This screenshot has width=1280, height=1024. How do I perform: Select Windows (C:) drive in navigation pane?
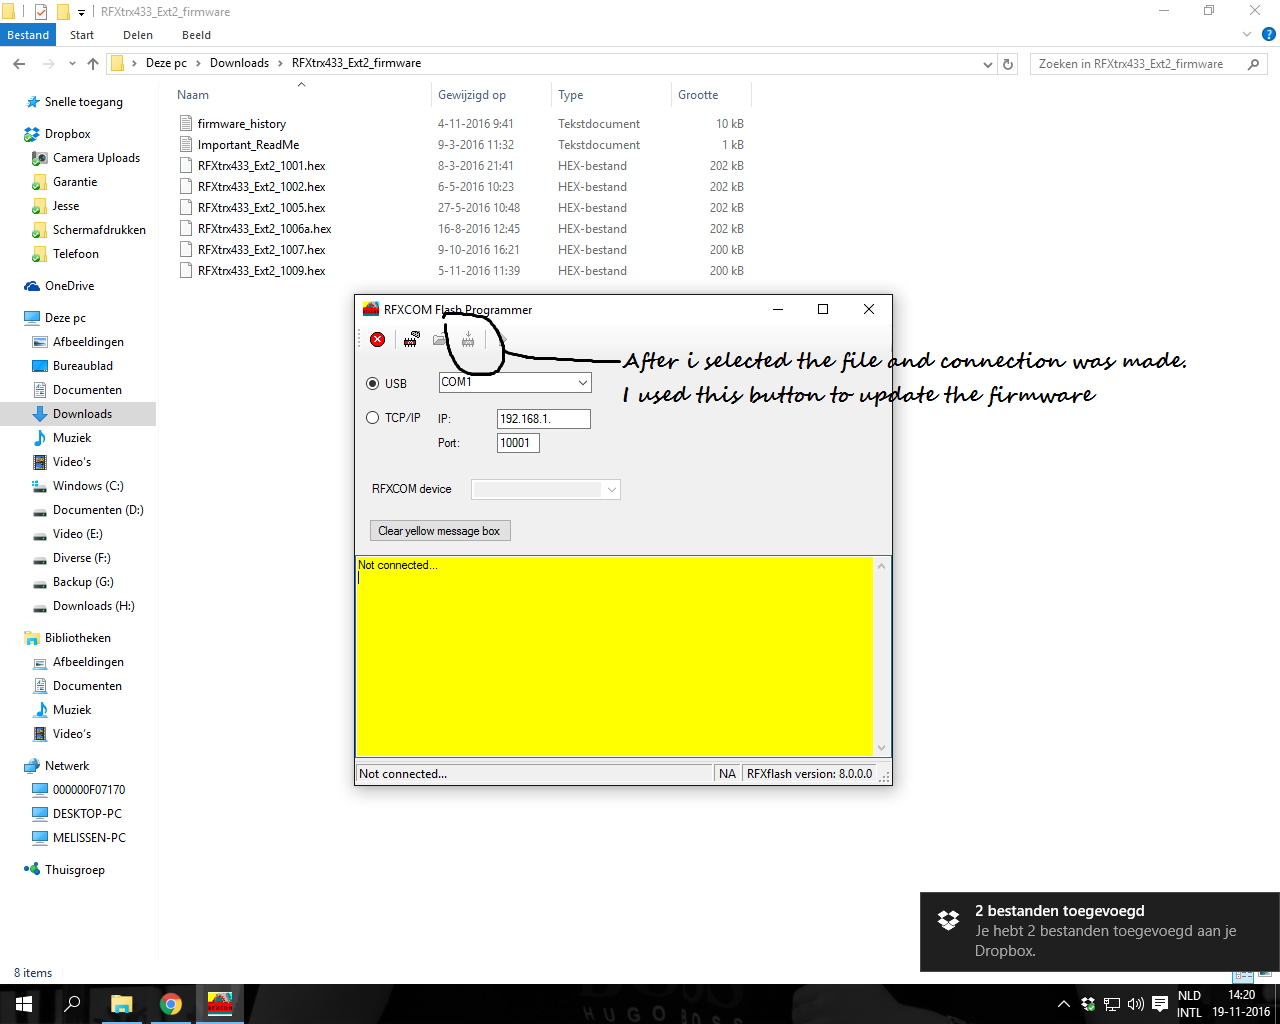[88, 486]
